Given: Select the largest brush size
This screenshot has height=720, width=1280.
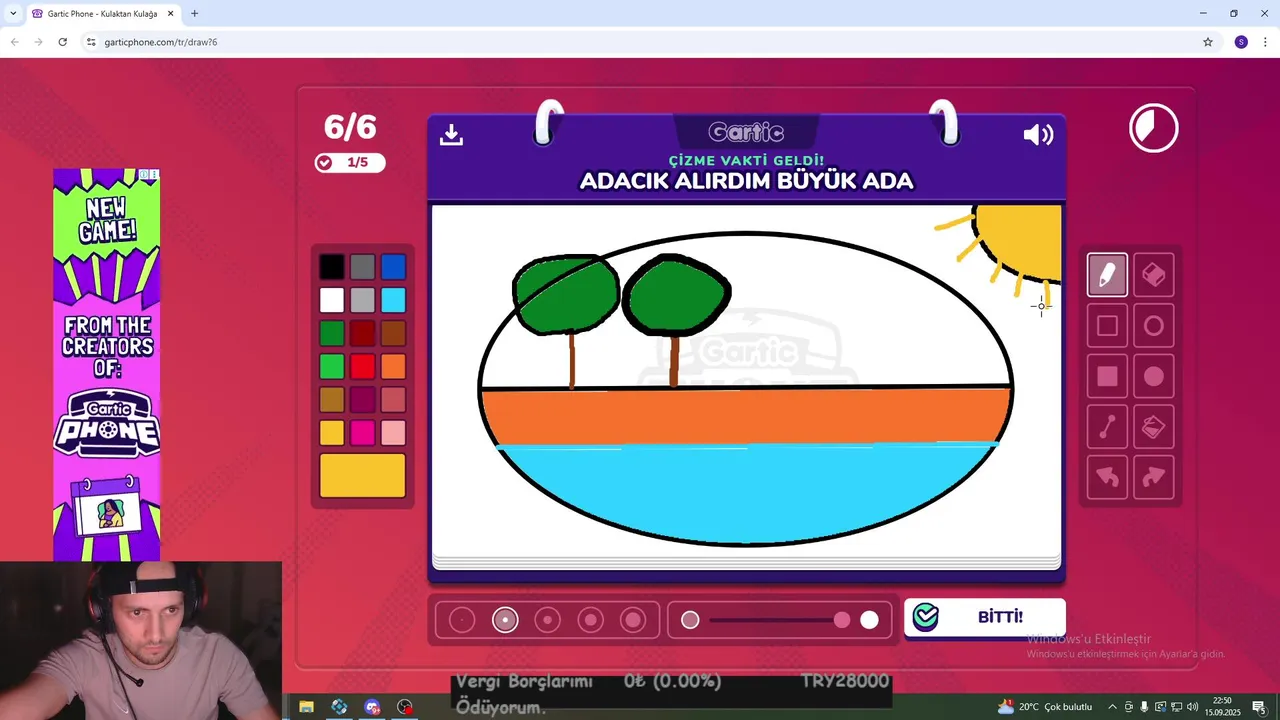Looking at the screenshot, I should click(x=633, y=620).
